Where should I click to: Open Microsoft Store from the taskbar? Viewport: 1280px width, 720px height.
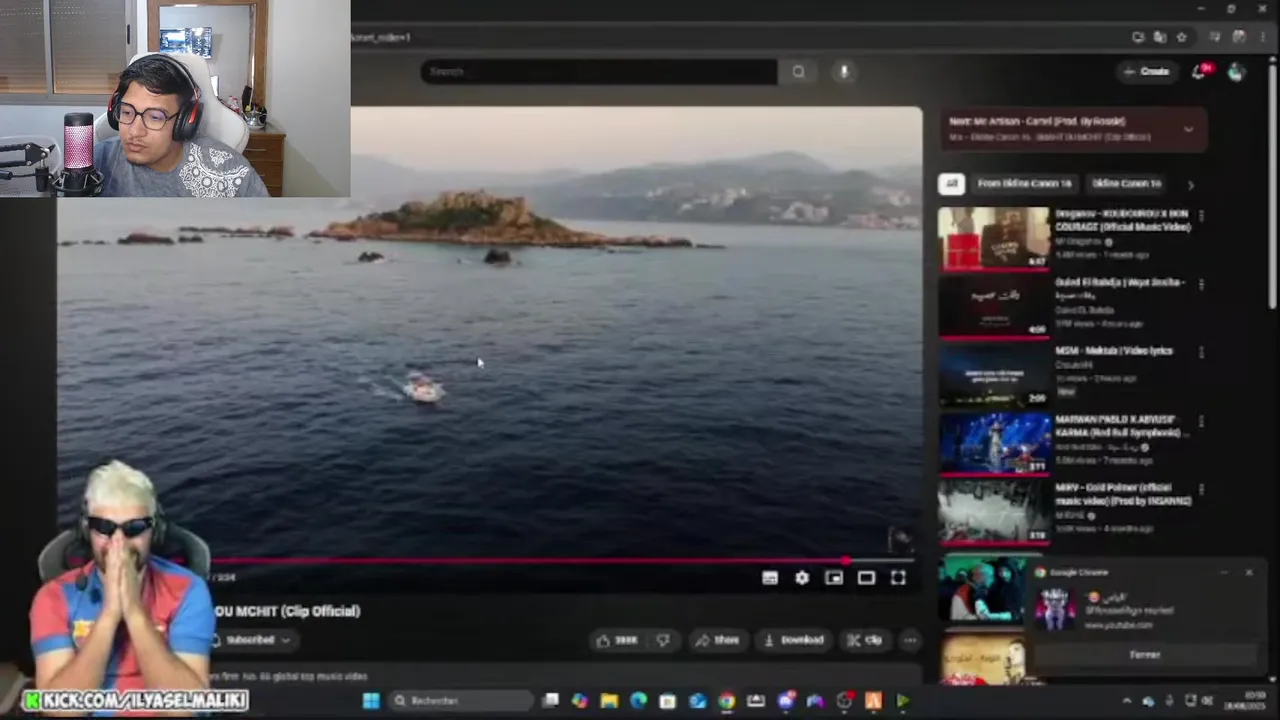[668, 701]
